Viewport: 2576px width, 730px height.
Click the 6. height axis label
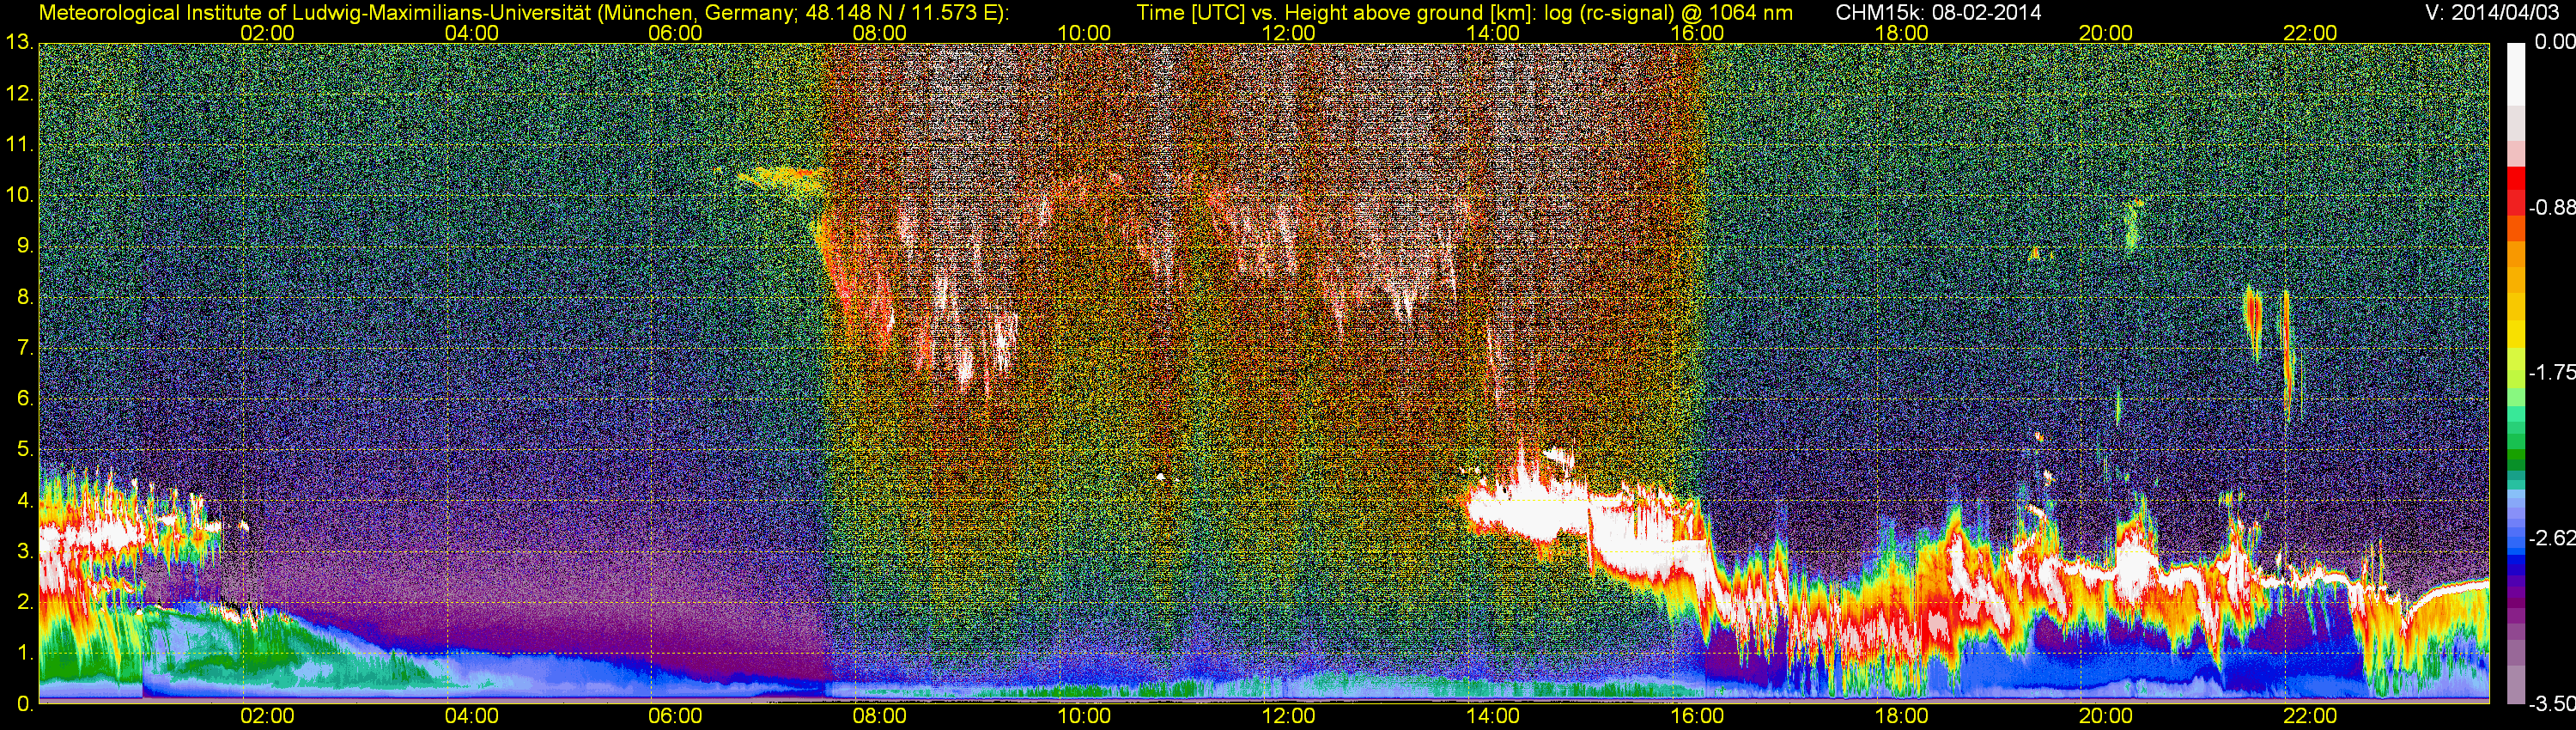click(25, 399)
